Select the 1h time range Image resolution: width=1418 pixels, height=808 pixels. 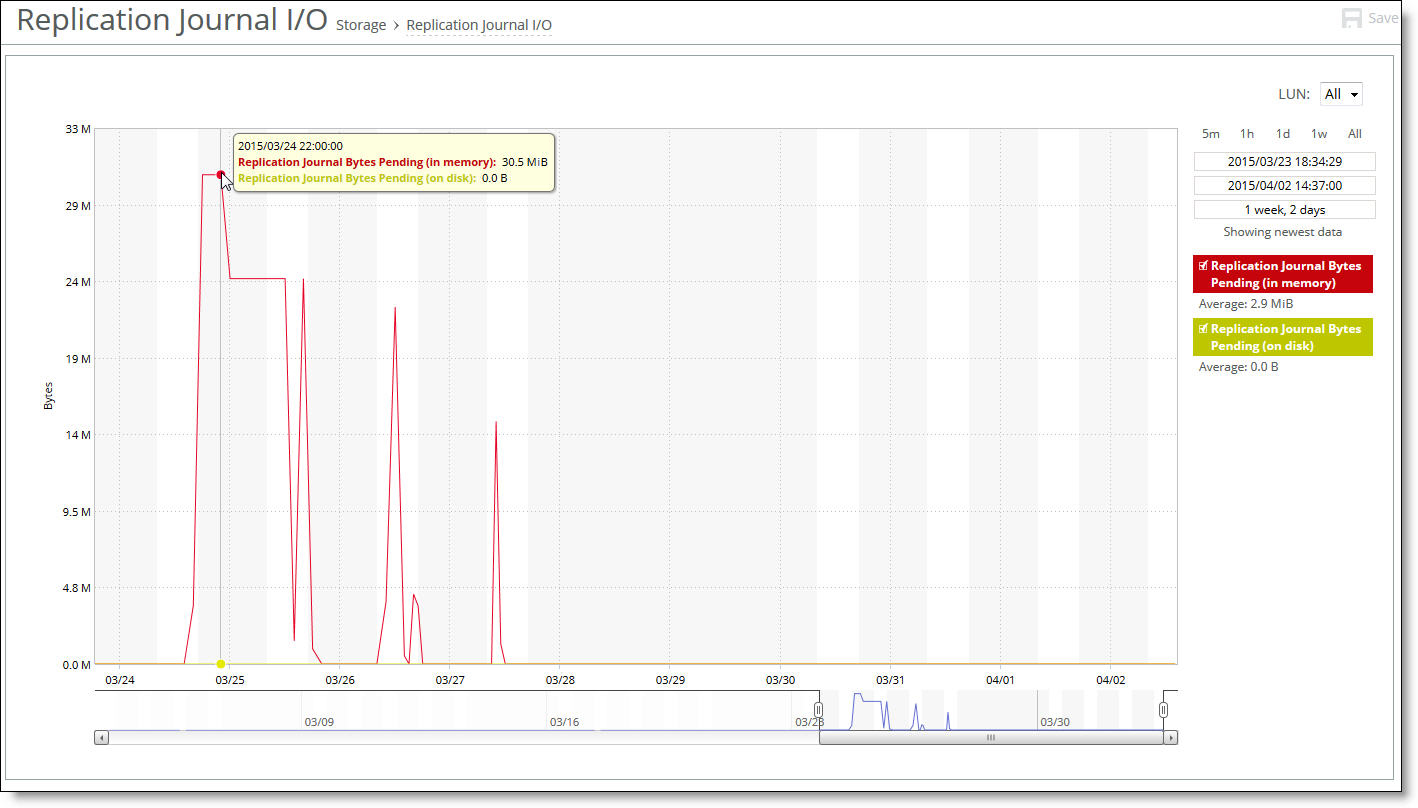[1246, 133]
